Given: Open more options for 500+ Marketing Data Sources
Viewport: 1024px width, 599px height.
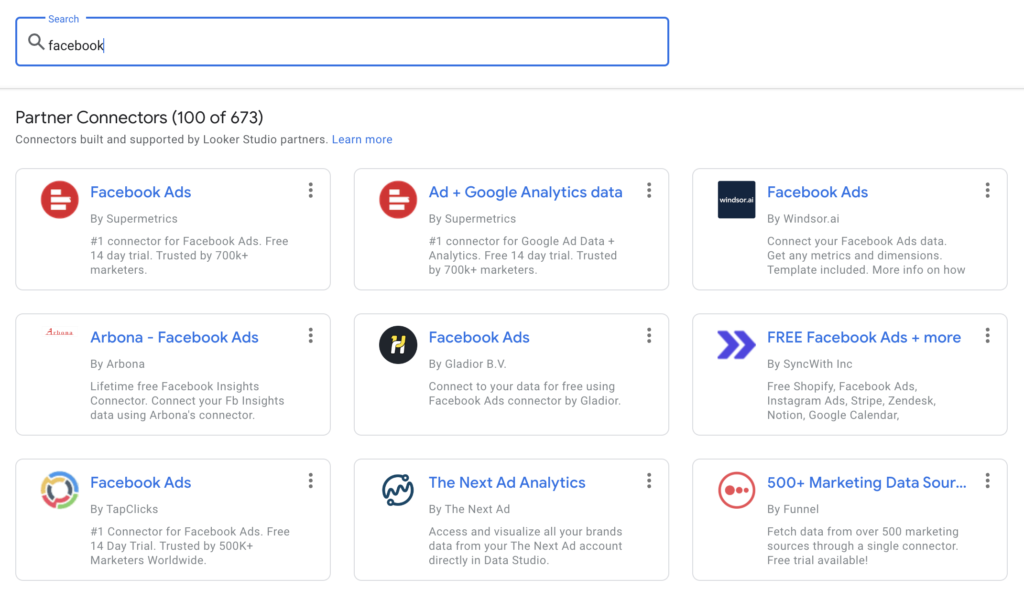Looking at the screenshot, I should (987, 481).
